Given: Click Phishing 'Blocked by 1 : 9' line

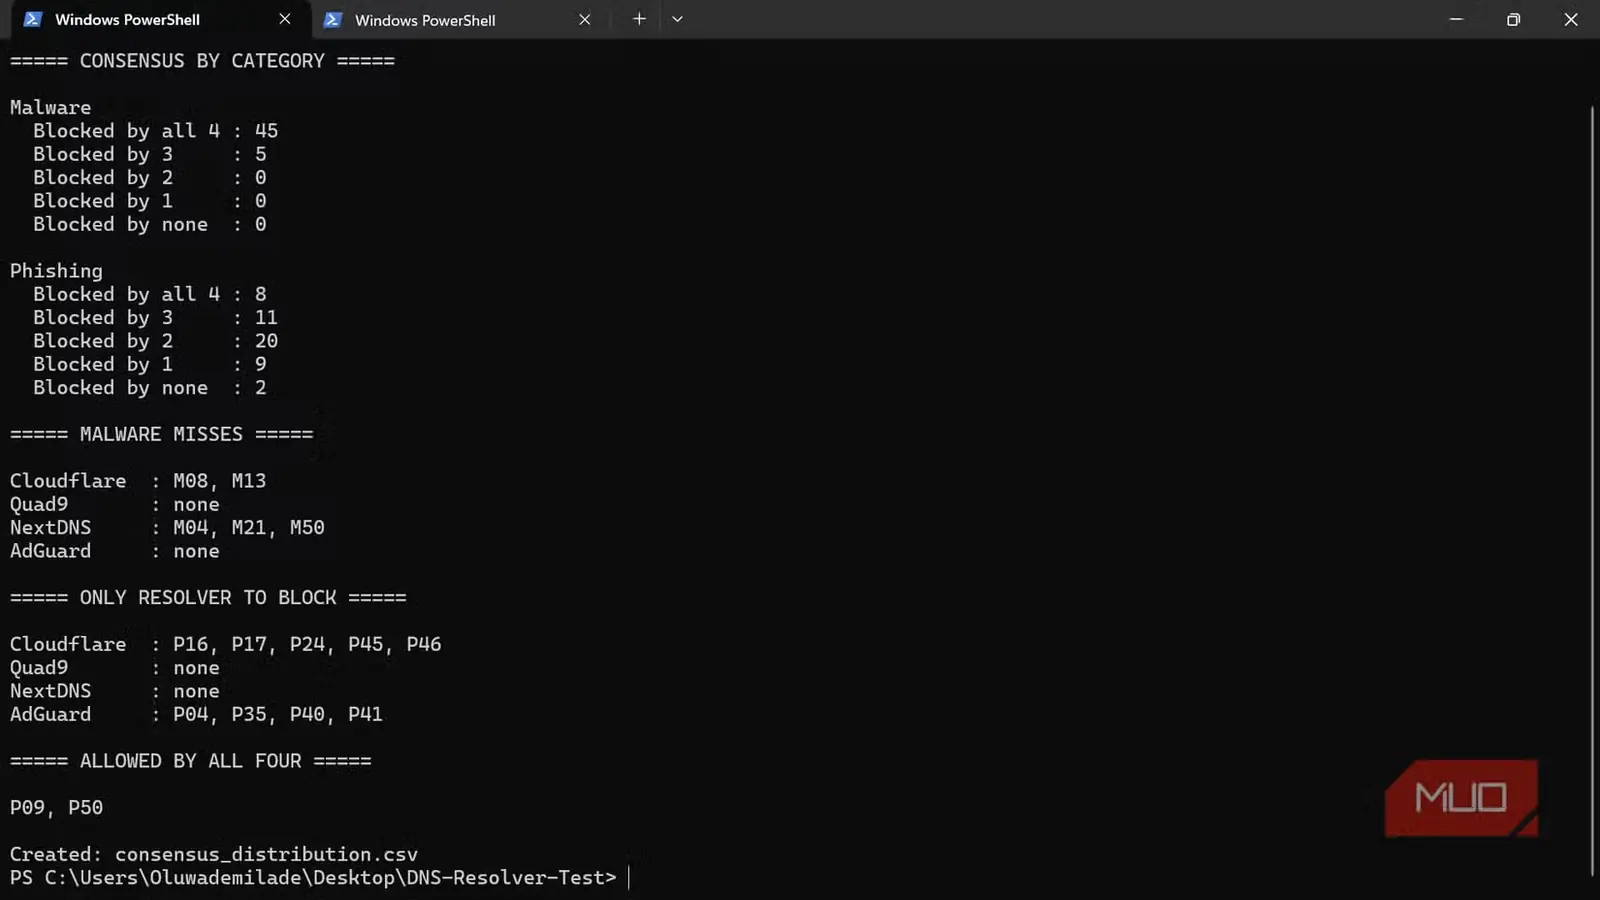Looking at the screenshot, I should 150,364.
